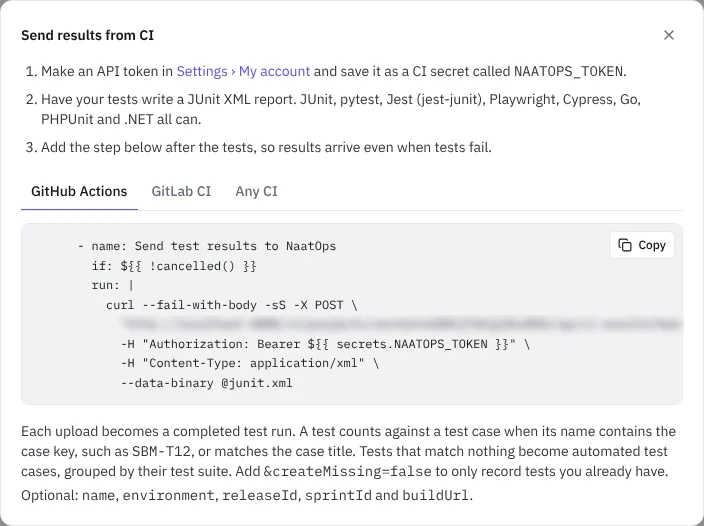Click the 'Content-Type: application/xml' line

(250, 363)
